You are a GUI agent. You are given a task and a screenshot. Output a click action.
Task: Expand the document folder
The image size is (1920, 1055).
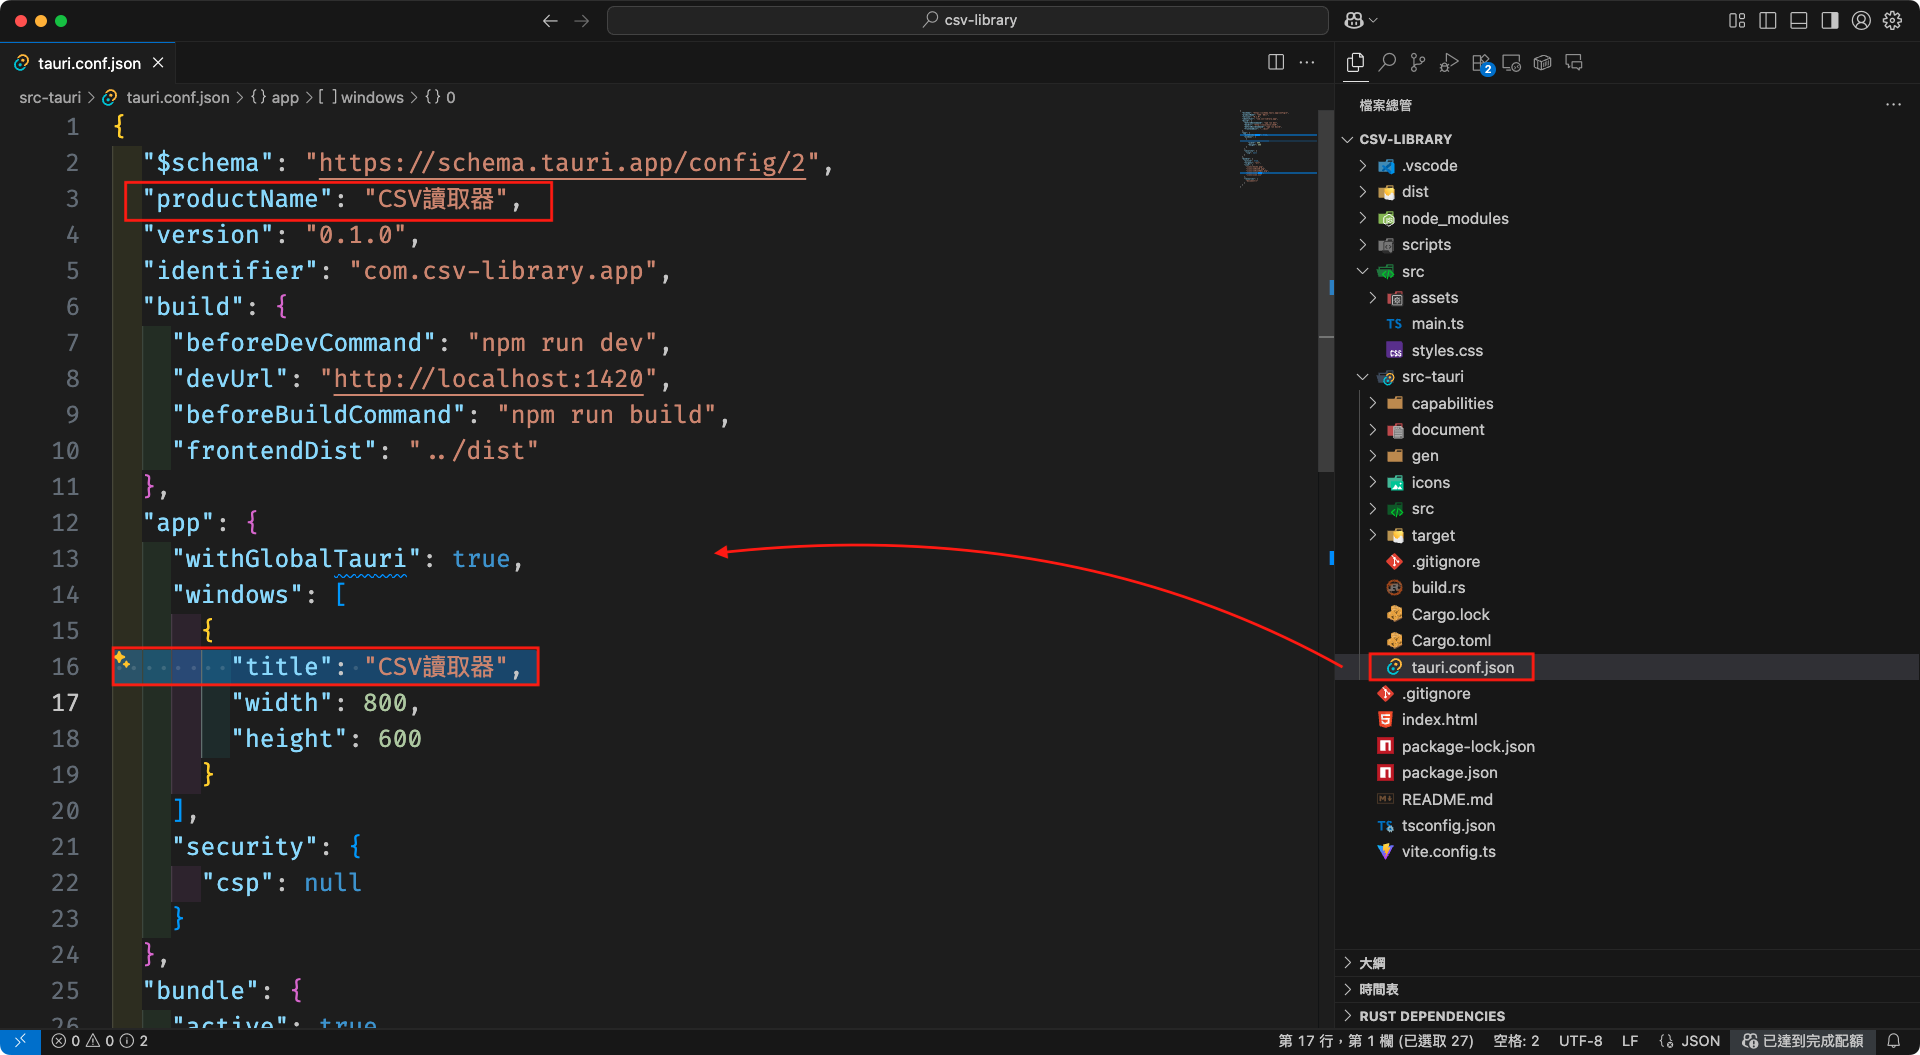[x=1447, y=429]
